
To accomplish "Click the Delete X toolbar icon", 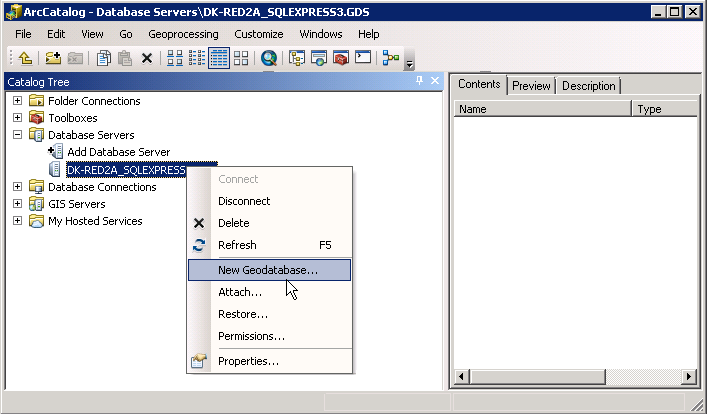I will pyautogui.click(x=147, y=58).
